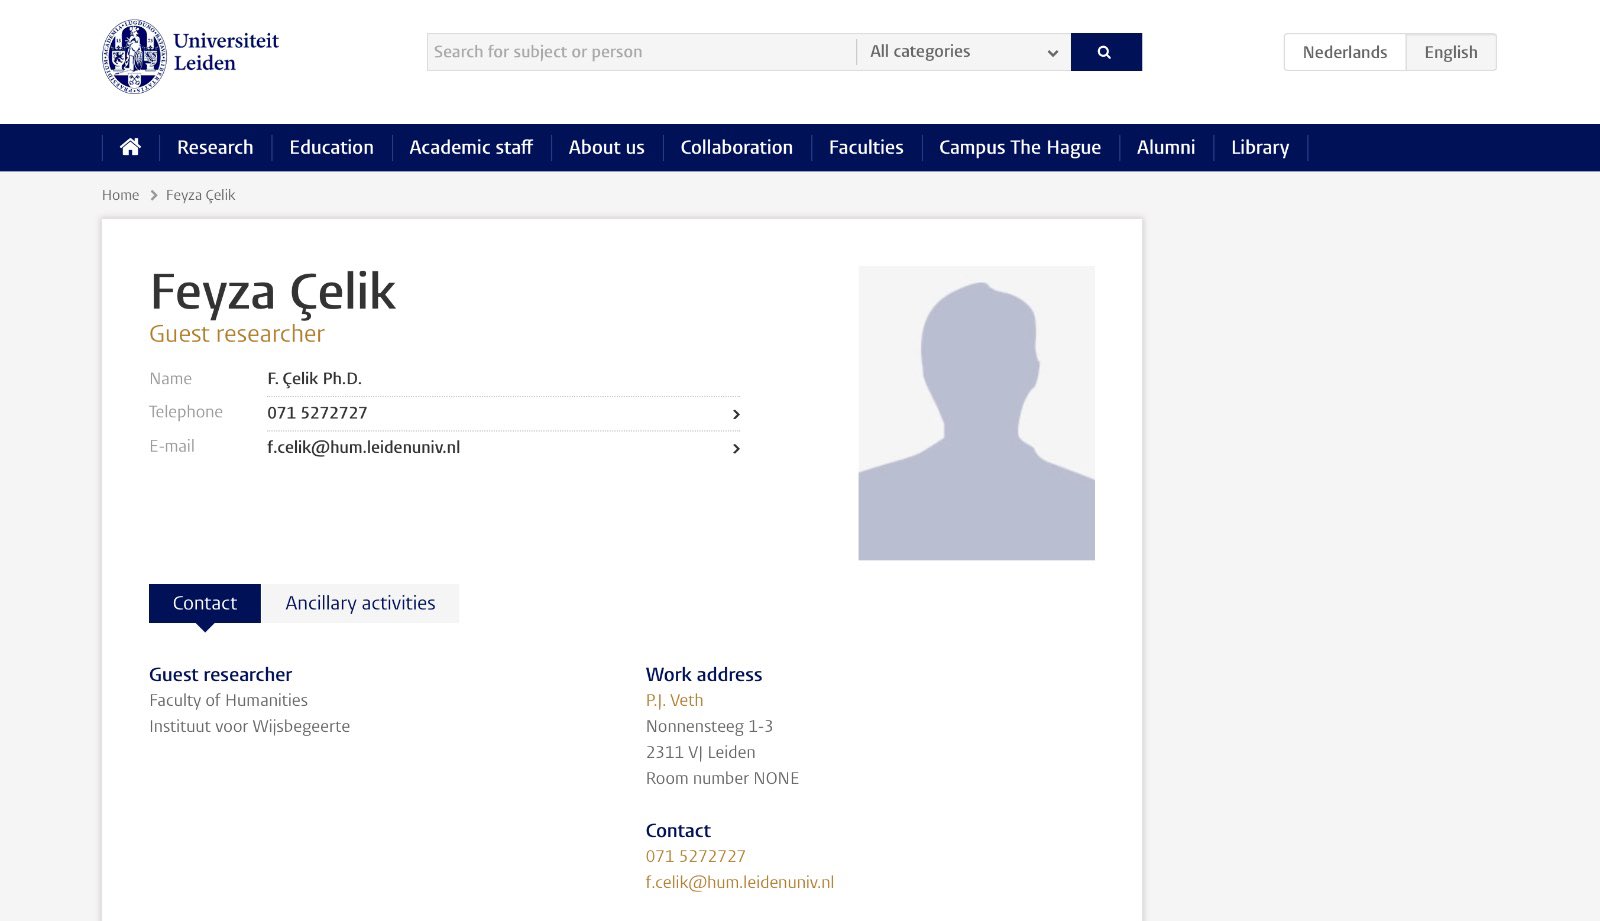This screenshot has width=1600, height=921.
Task: Click the arrow next to telephone number
Action: click(736, 414)
